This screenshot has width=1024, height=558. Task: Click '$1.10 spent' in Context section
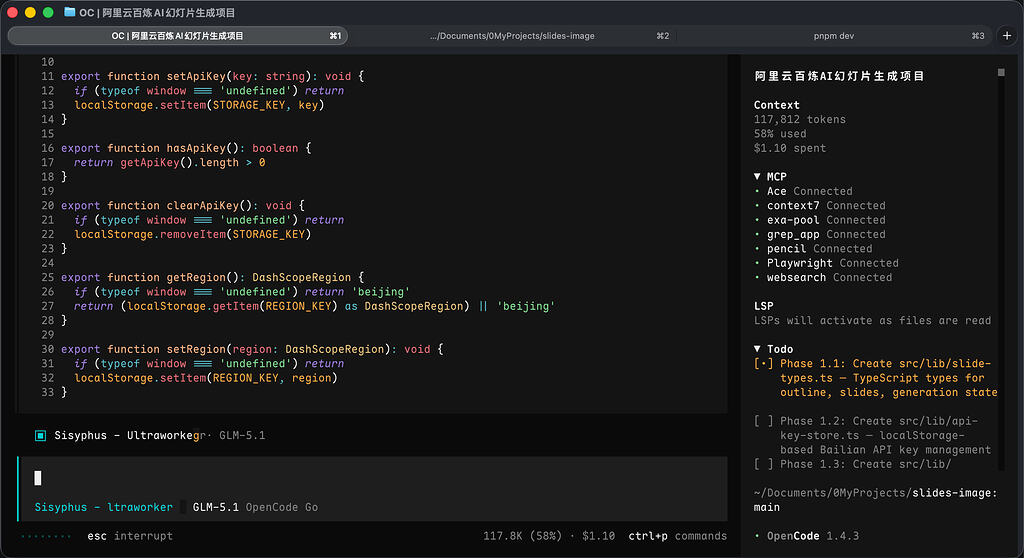pyautogui.click(x=790, y=148)
